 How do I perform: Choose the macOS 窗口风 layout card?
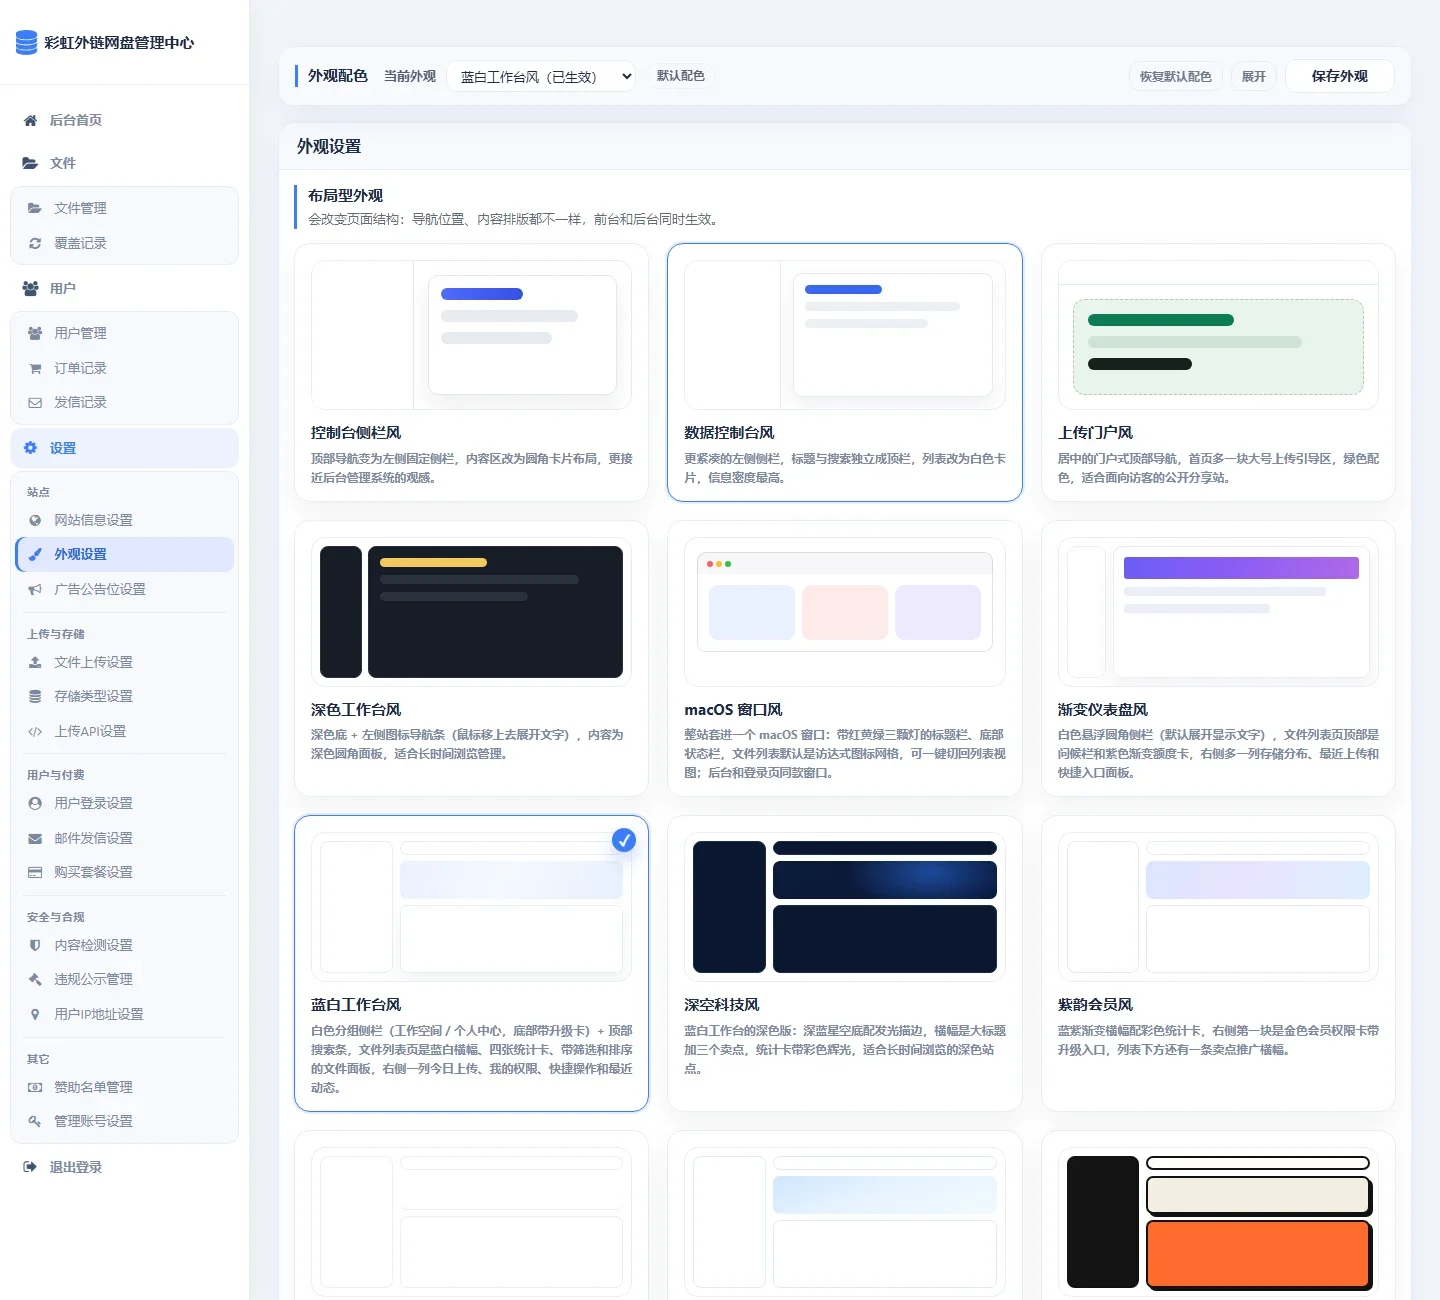pyautogui.click(x=845, y=658)
